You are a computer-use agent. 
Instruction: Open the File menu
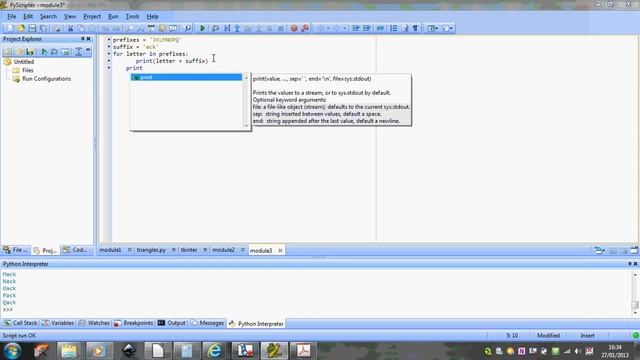point(11,16)
